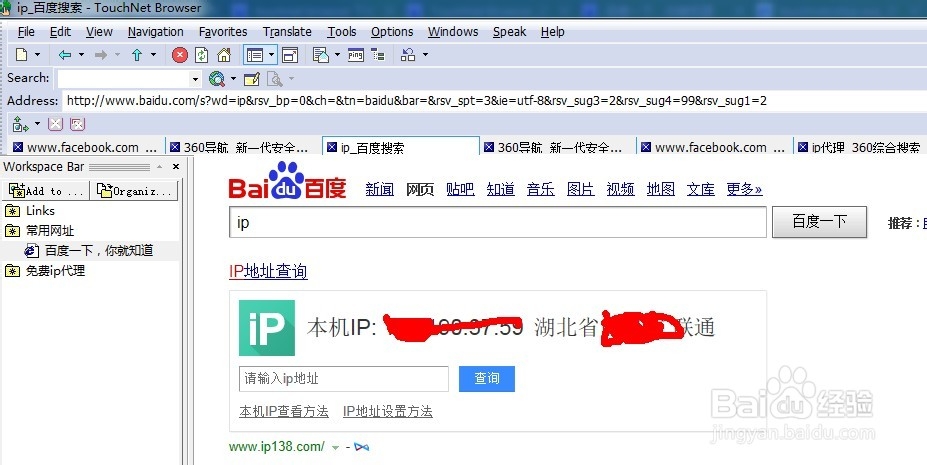The height and width of the screenshot is (465, 927).
Task: Open the Favorites menu
Action: click(223, 32)
